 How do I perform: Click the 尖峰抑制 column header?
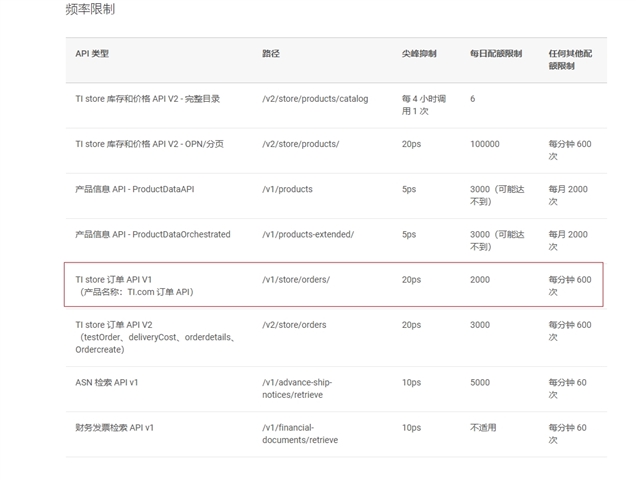pyautogui.click(x=419, y=54)
